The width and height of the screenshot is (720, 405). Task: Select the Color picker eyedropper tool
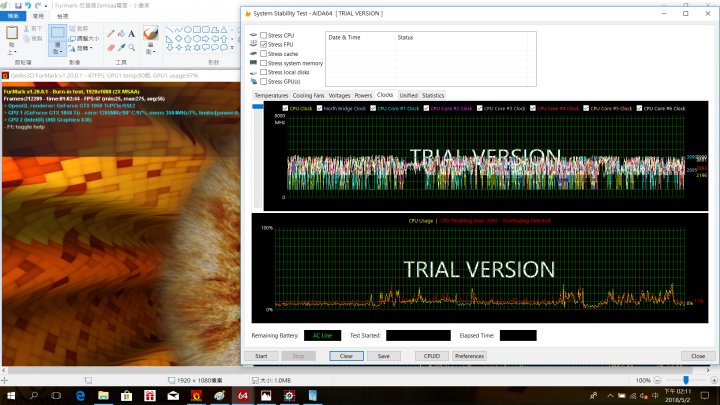(121, 47)
